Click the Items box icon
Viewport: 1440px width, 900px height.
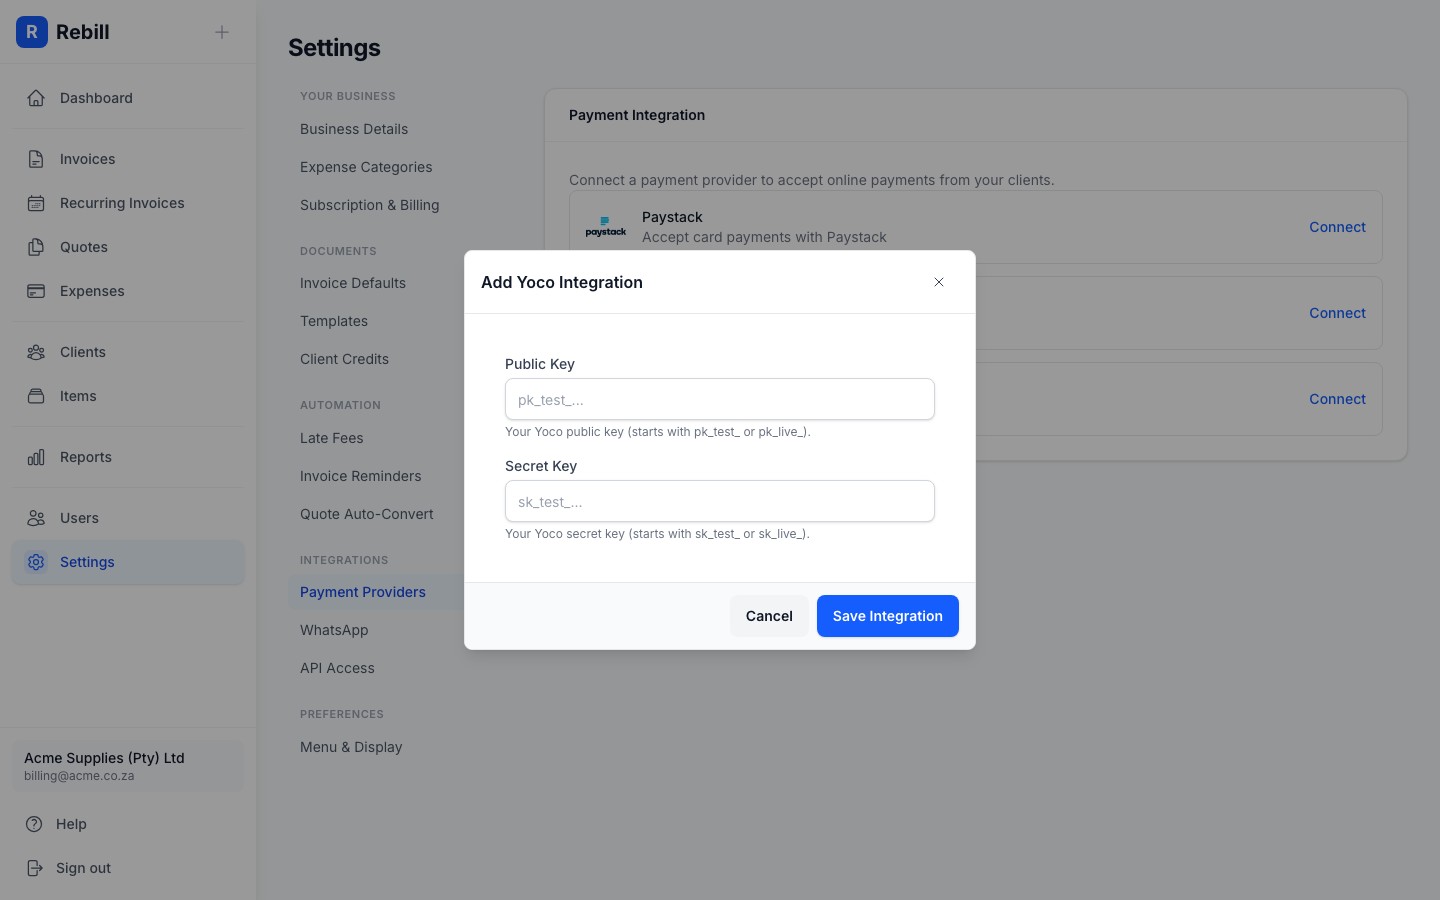point(36,396)
